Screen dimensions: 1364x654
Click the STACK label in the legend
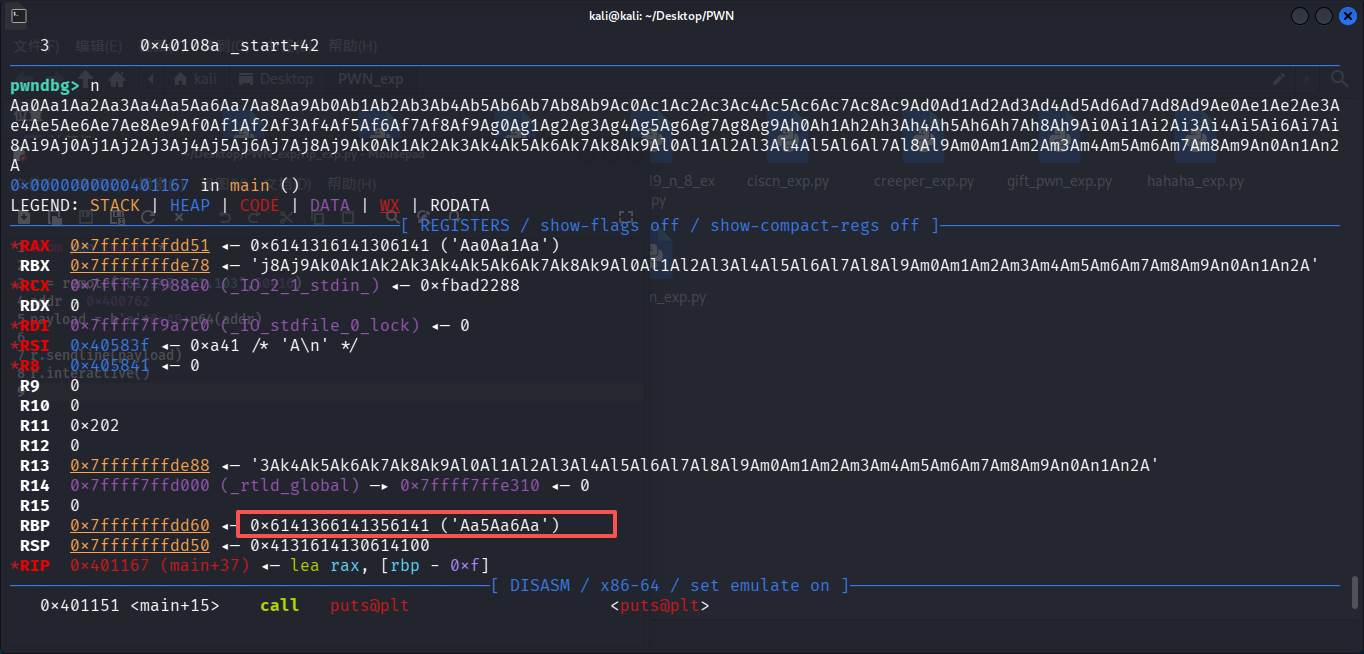(x=115, y=205)
